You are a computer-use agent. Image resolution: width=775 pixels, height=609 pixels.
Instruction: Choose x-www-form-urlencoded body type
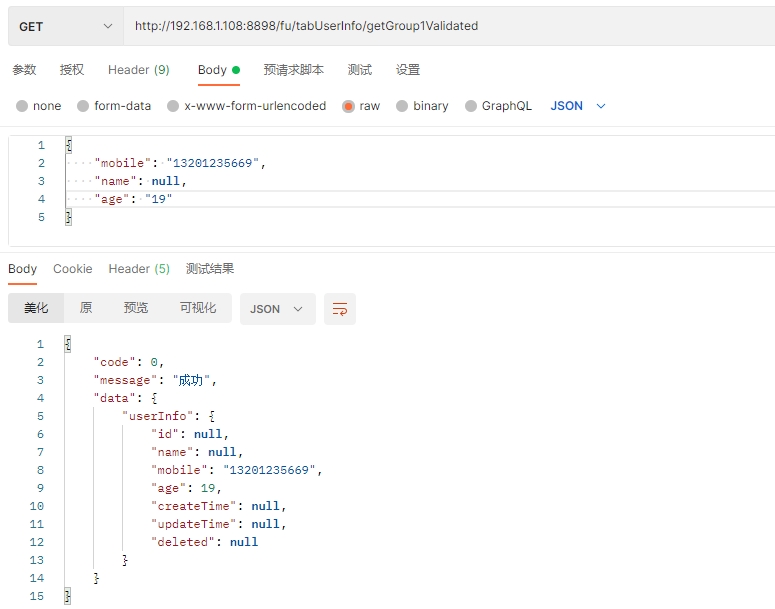[x=174, y=106]
